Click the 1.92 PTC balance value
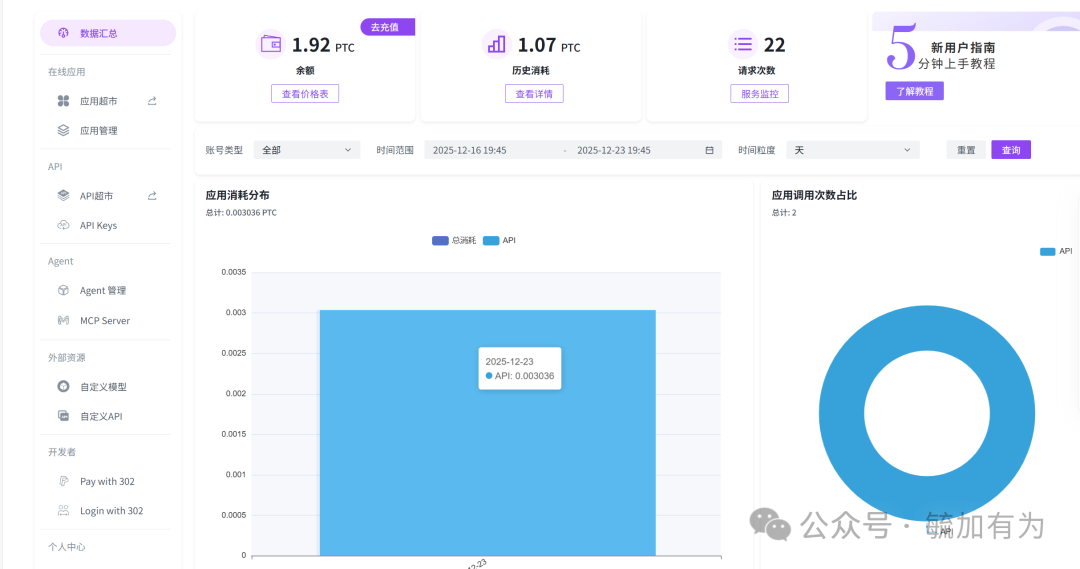Viewport: 1080px width, 569px height. pyautogui.click(x=323, y=45)
